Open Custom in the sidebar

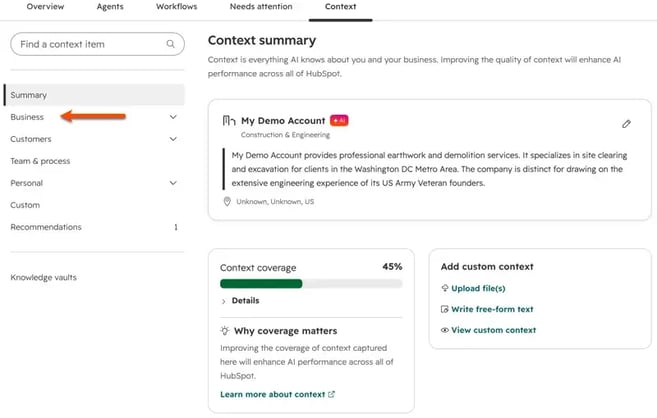click(x=25, y=205)
